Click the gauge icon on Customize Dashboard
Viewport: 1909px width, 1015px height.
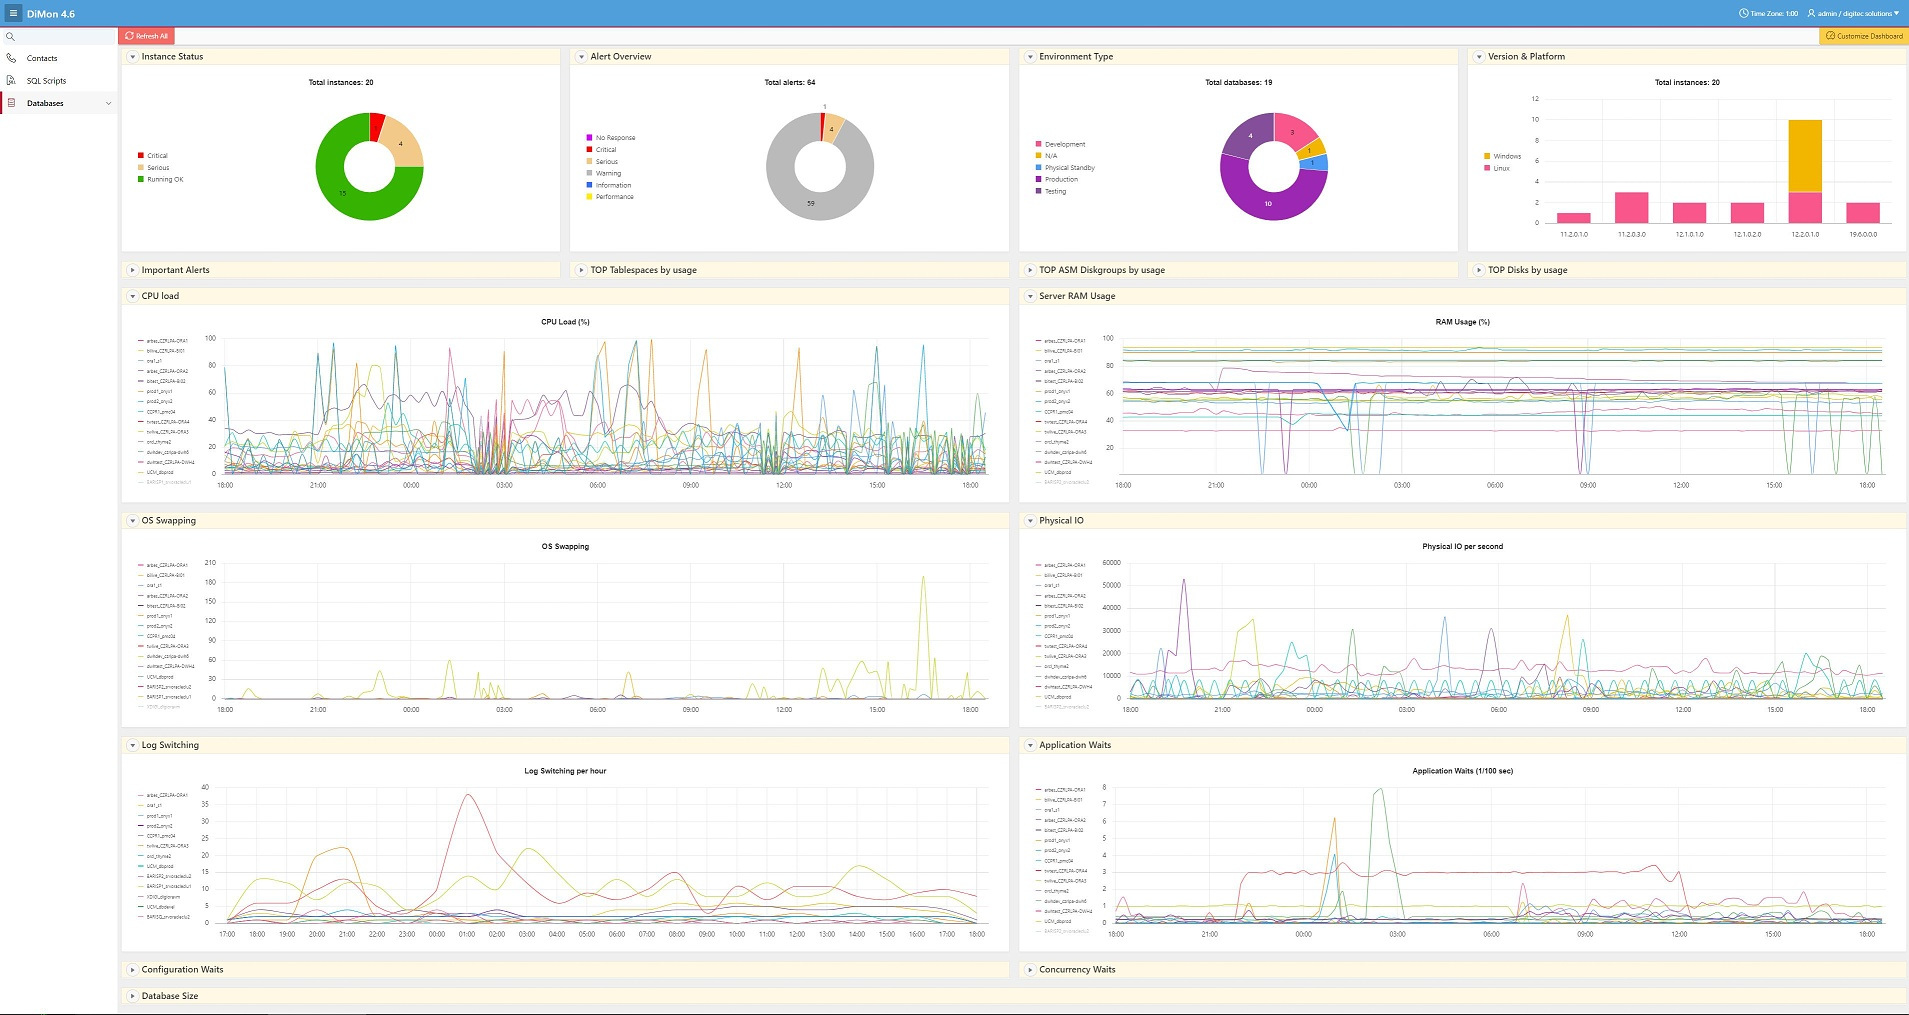[x=1830, y=36]
